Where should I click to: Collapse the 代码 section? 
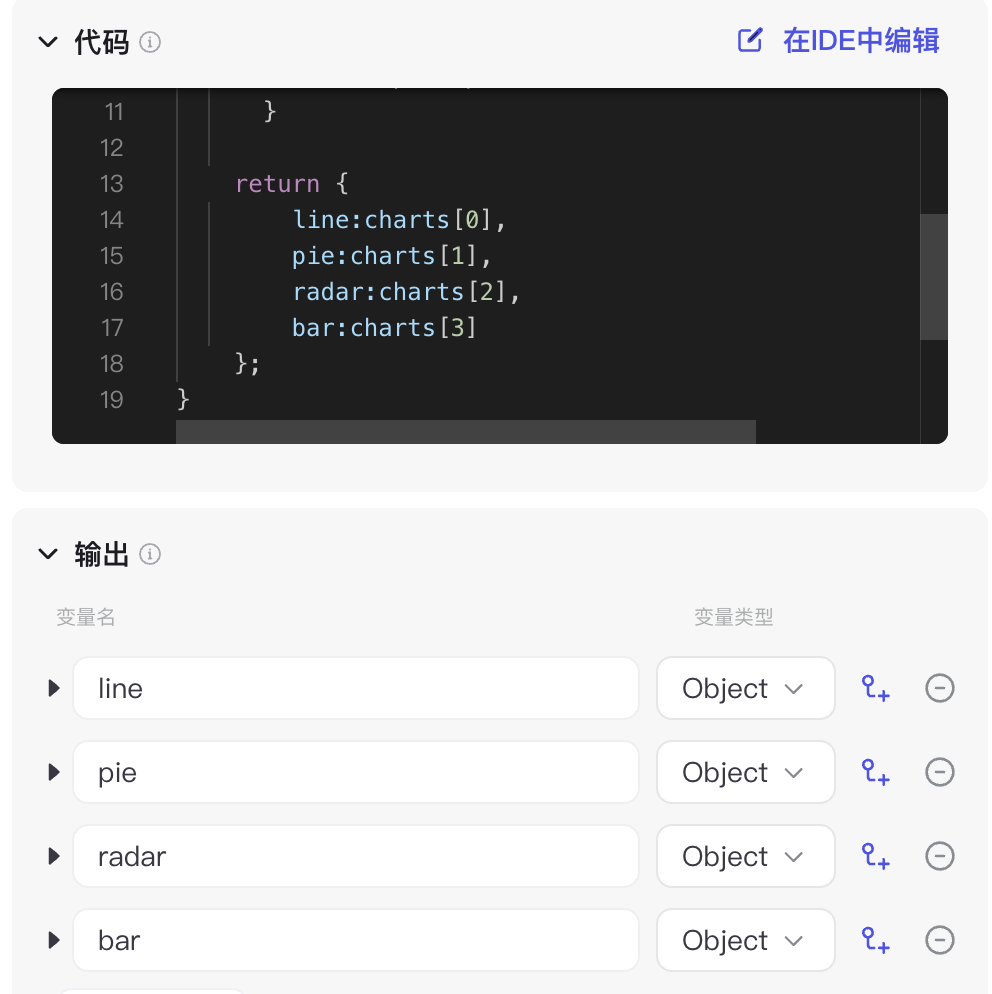click(x=48, y=42)
